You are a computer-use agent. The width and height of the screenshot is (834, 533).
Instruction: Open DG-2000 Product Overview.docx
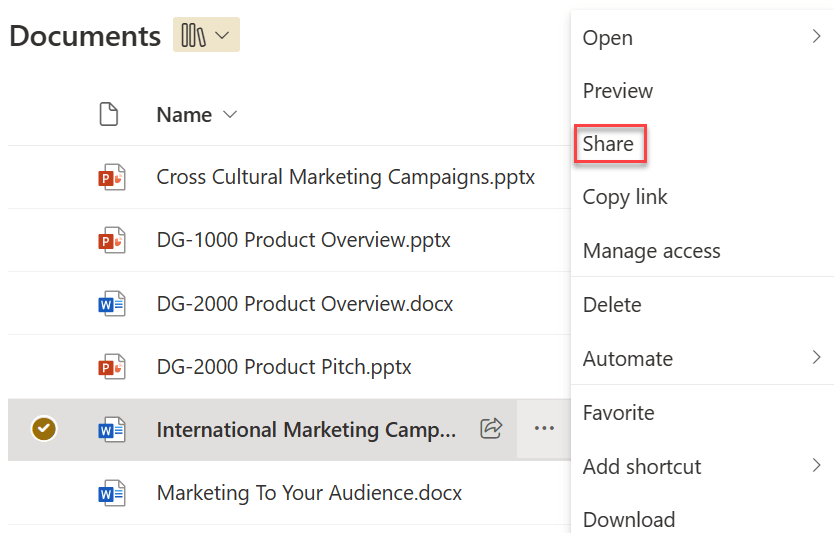[305, 304]
